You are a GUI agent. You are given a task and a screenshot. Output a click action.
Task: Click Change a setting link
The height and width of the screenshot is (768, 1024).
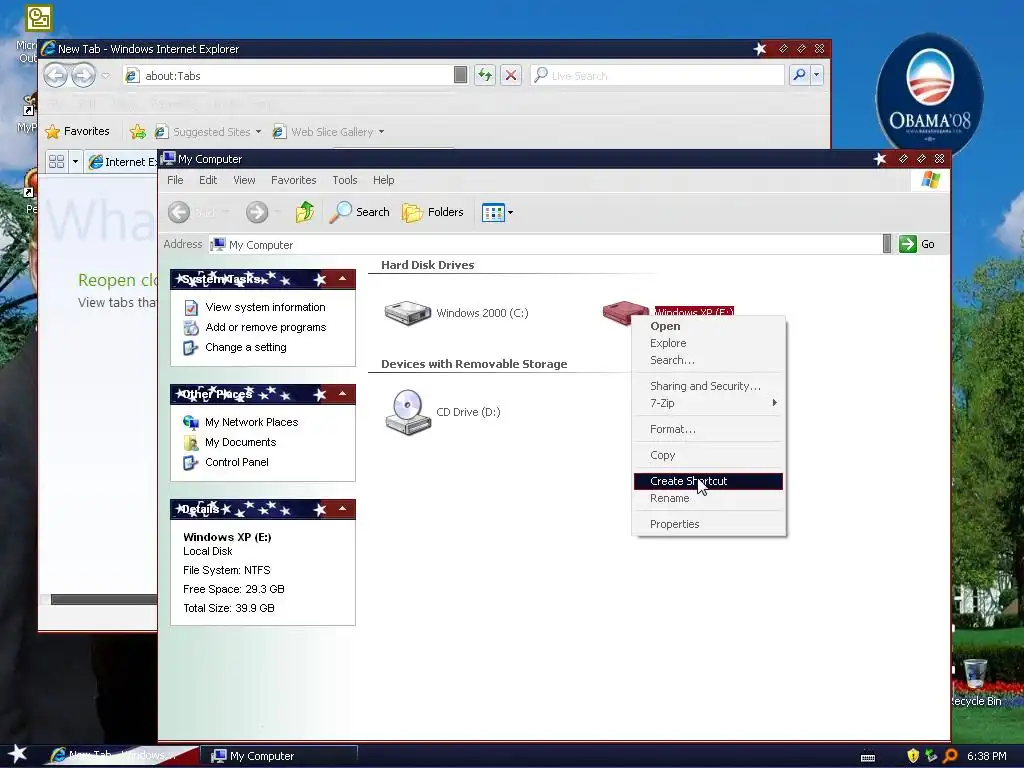(246, 347)
